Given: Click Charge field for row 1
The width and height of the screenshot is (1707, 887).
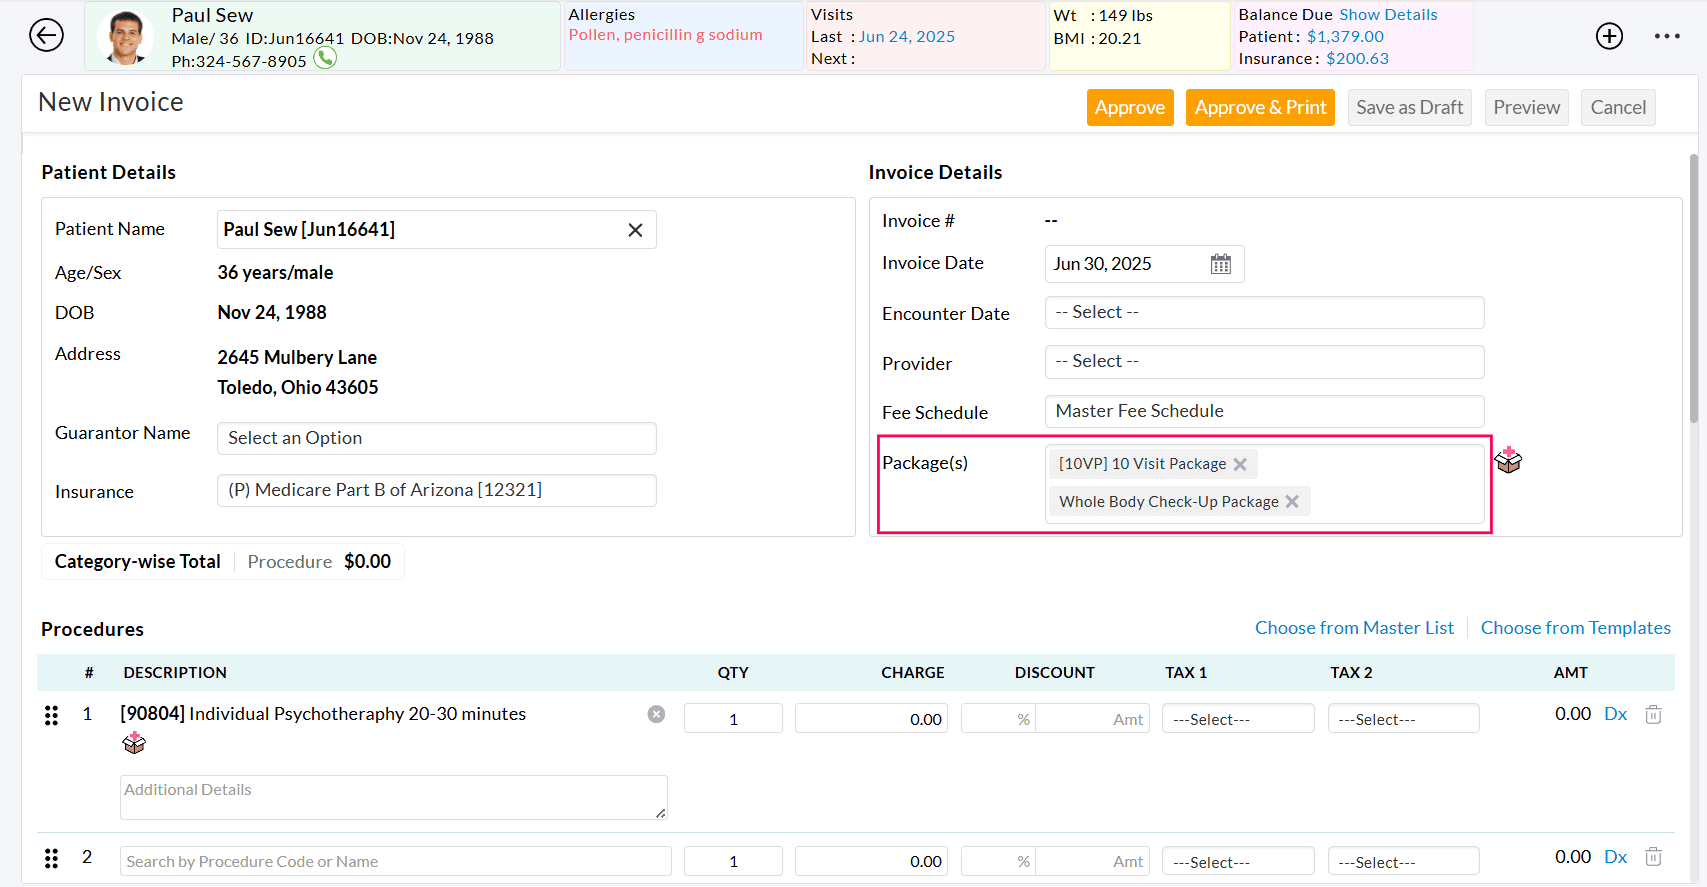Looking at the screenshot, I should click(871, 719).
